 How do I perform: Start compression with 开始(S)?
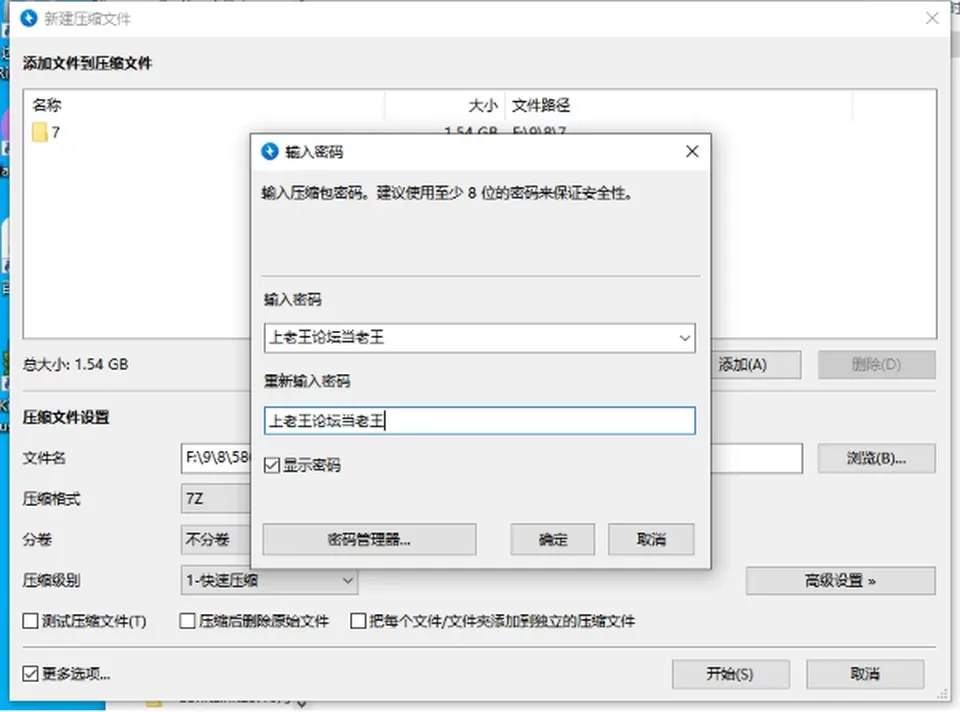(730, 674)
